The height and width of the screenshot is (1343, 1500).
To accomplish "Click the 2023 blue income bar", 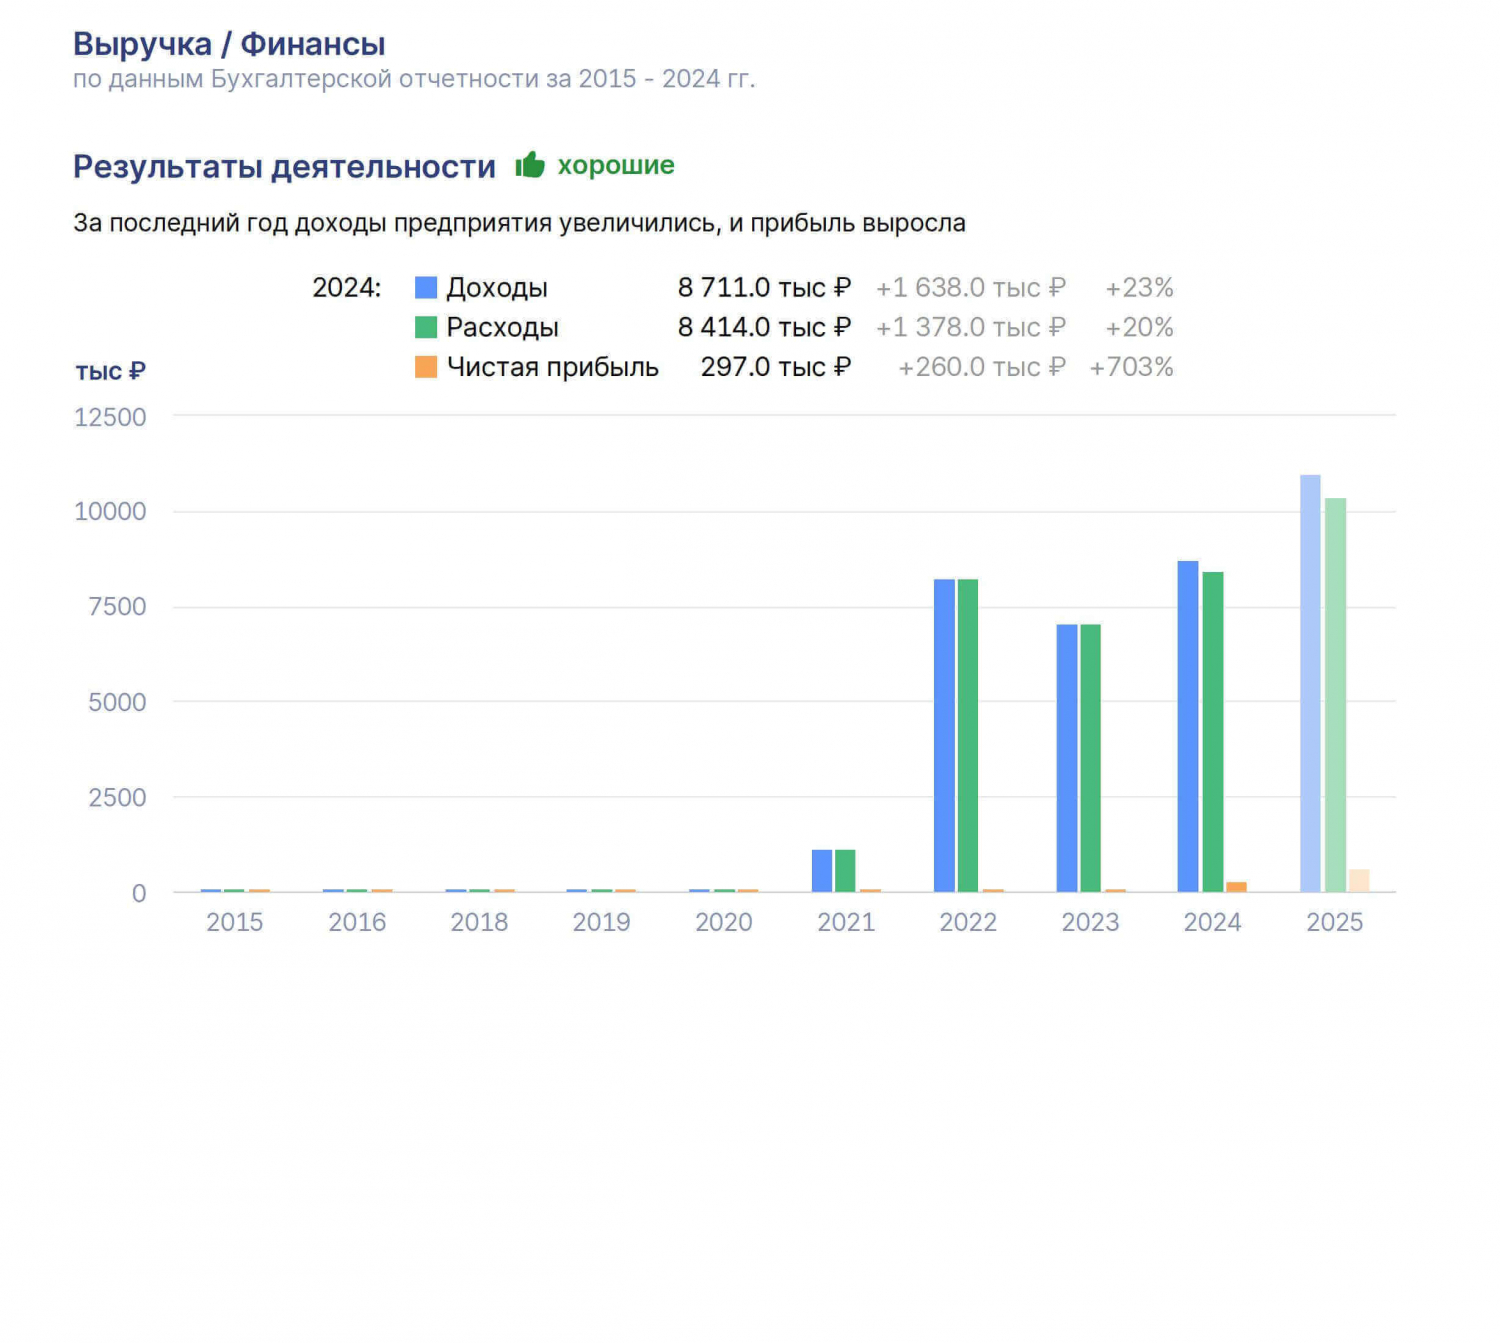I will coord(1067,758).
